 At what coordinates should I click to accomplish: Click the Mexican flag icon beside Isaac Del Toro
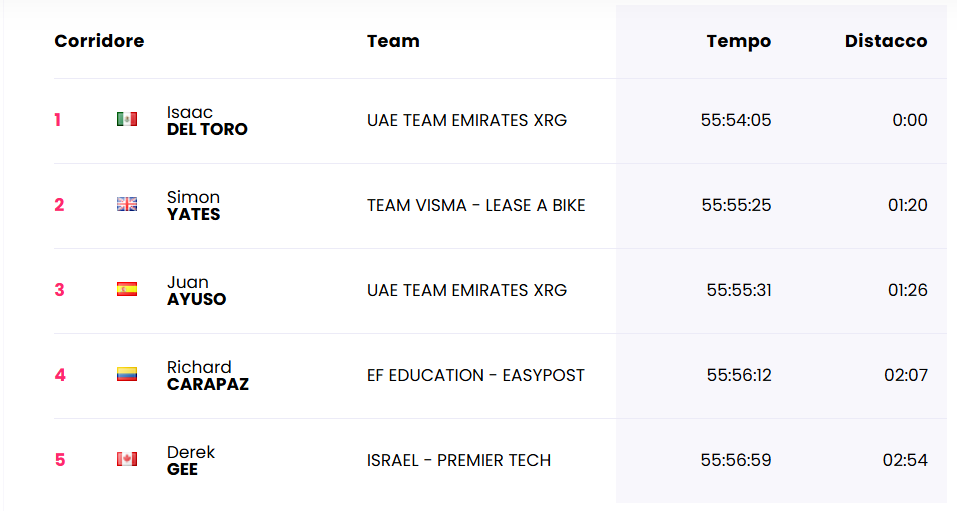(x=127, y=119)
